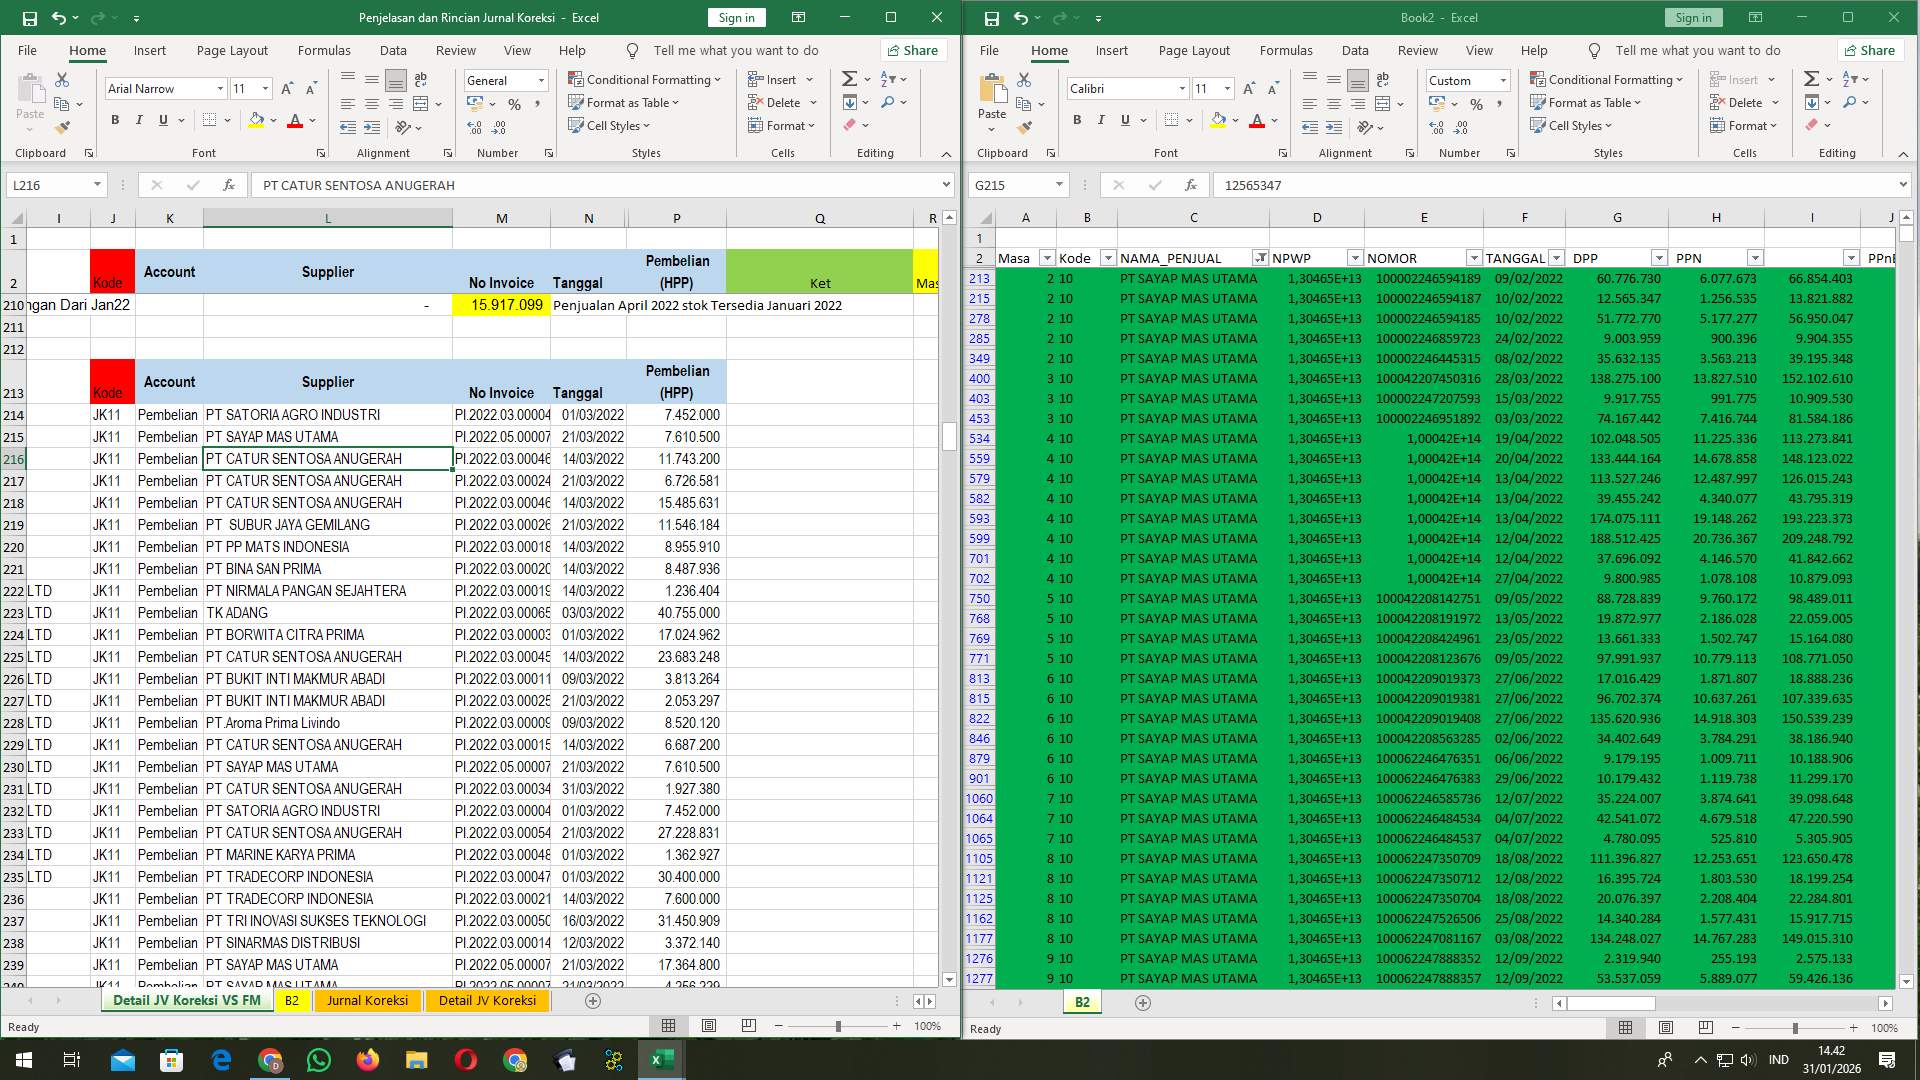The width and height of the screenshot is (1920, 1080).
Task: Toggle Bold on the left formula bar selection
Action: 113,120
